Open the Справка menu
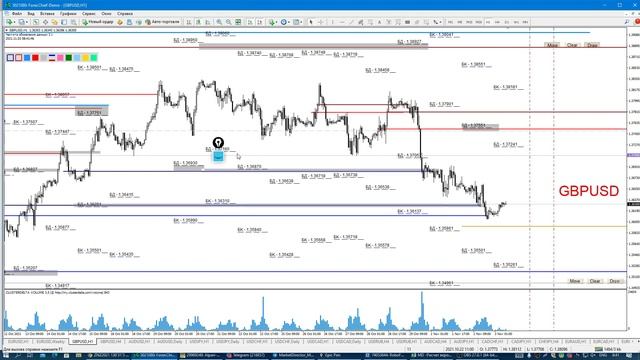Screen dimensions: 640x360 (x=125, y=14)
